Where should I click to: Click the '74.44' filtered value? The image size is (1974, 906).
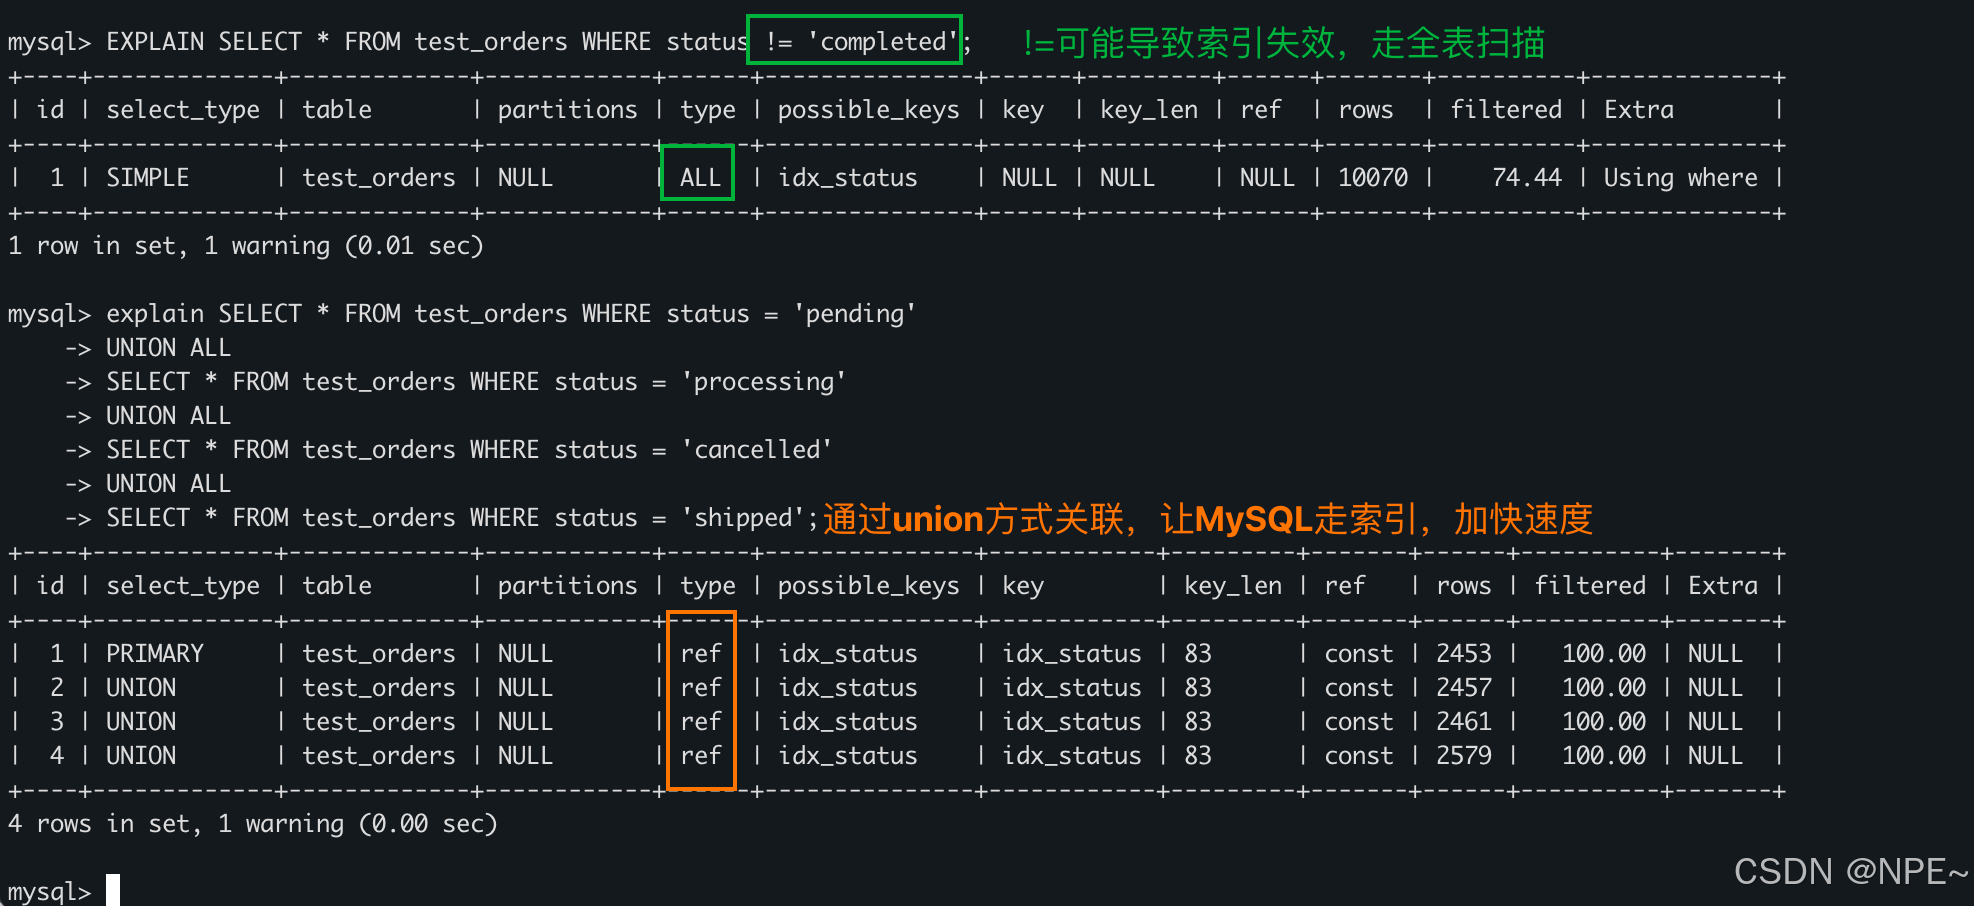point(1527,178)
